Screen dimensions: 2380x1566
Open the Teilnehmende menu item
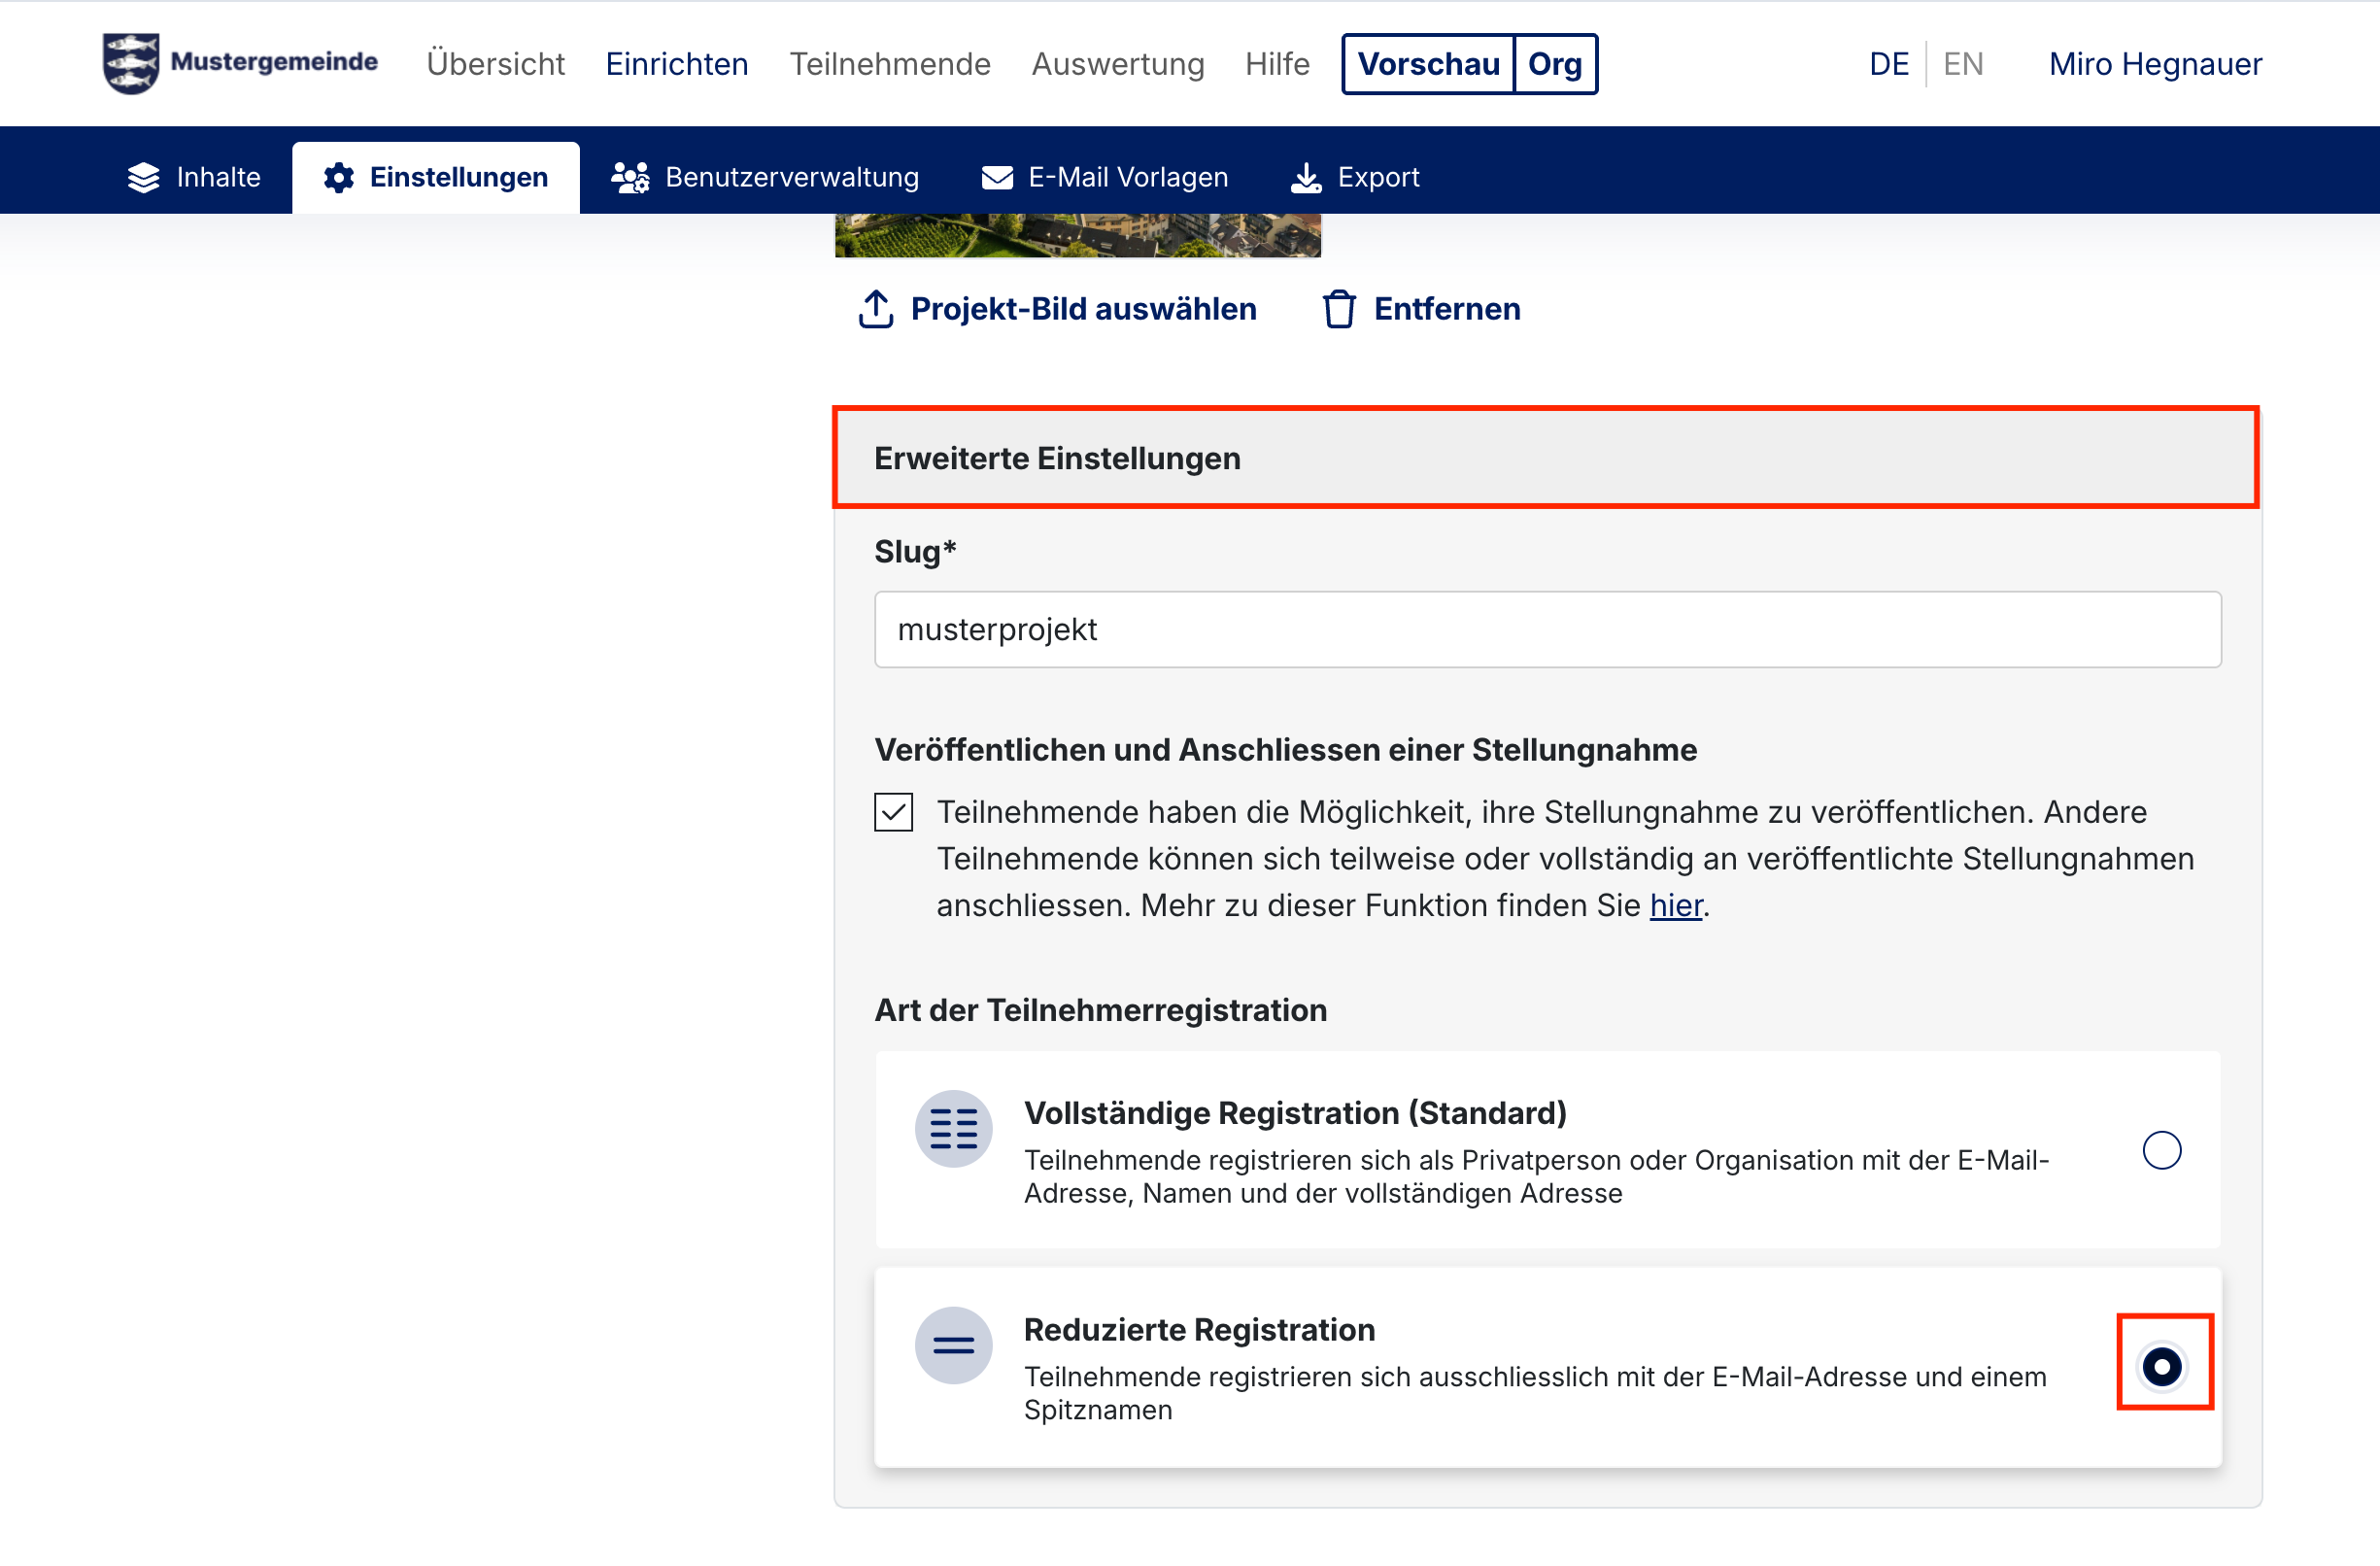click(x=889, y=64)
